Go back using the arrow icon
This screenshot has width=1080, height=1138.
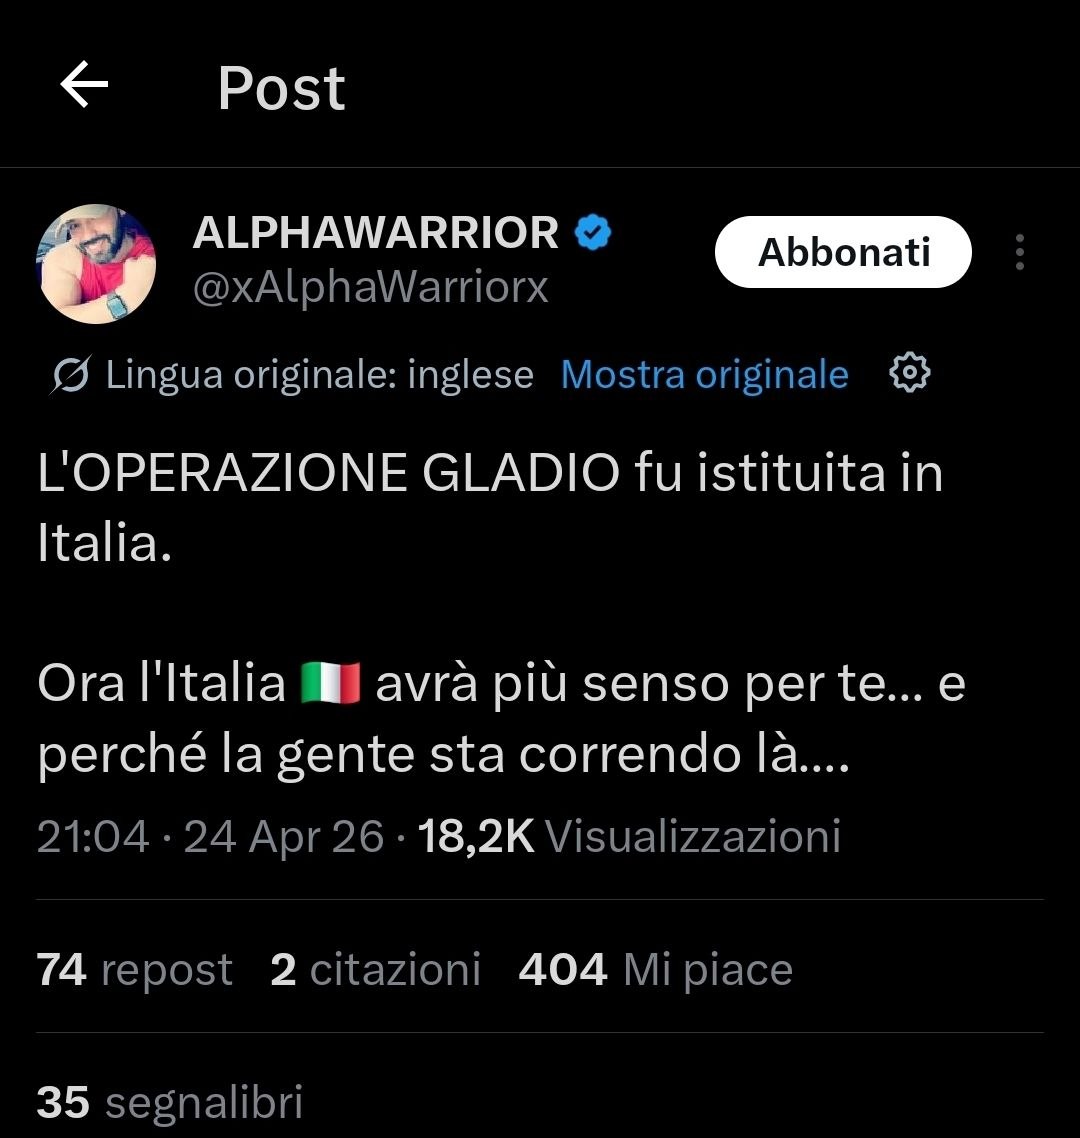[83, 85]
